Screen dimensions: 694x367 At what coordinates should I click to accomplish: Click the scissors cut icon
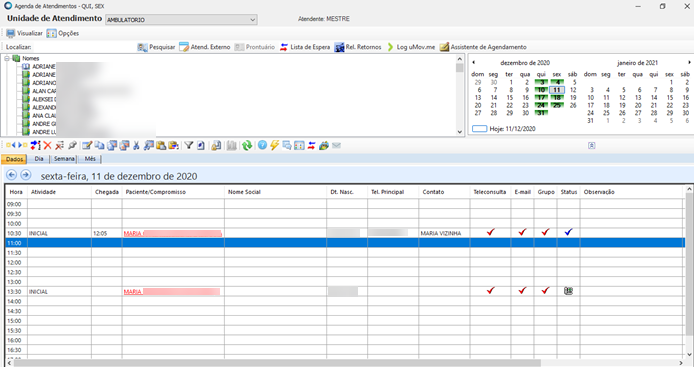tap(136, 145)
